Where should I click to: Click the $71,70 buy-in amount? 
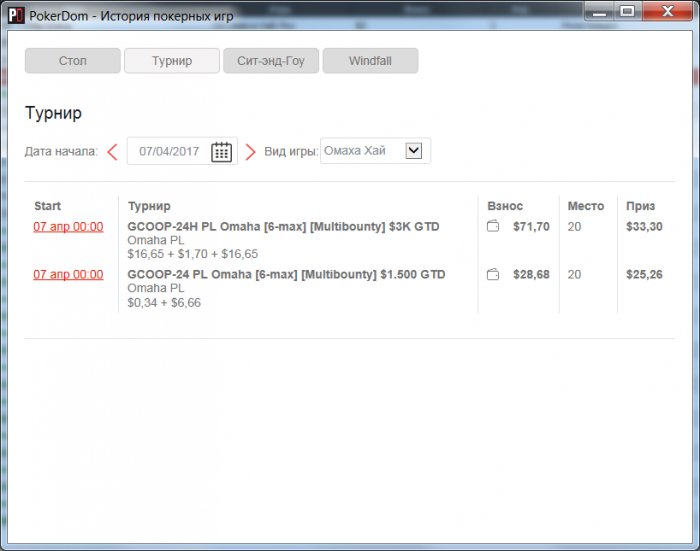tap(531, 226)
